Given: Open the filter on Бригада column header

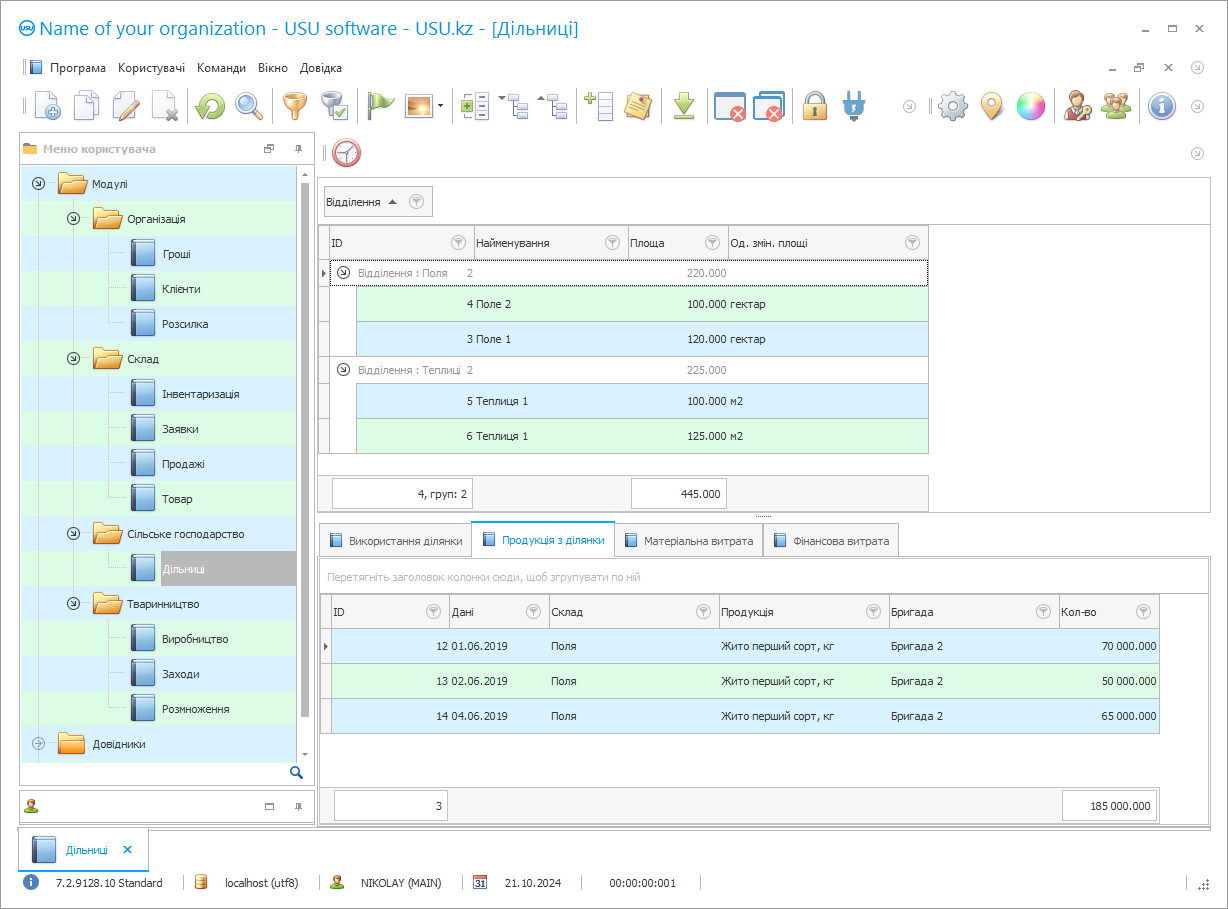Looking at the screenshot, I should (x=1043, y=611).
